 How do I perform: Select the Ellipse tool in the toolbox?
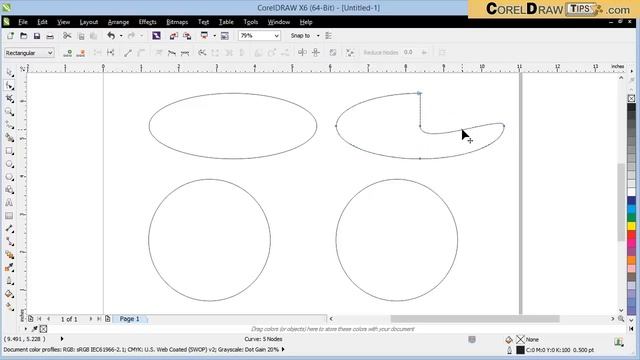pyautogui.click(x=9, y=164)
